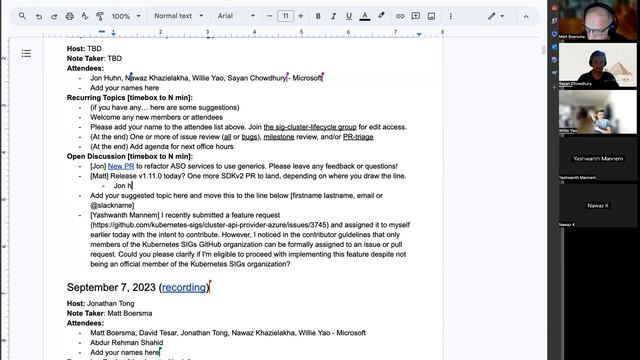This screenshot has width=640, height=360.
Task: Click 'Welcome any new members or attendees' line
Action: pos(156,117)
